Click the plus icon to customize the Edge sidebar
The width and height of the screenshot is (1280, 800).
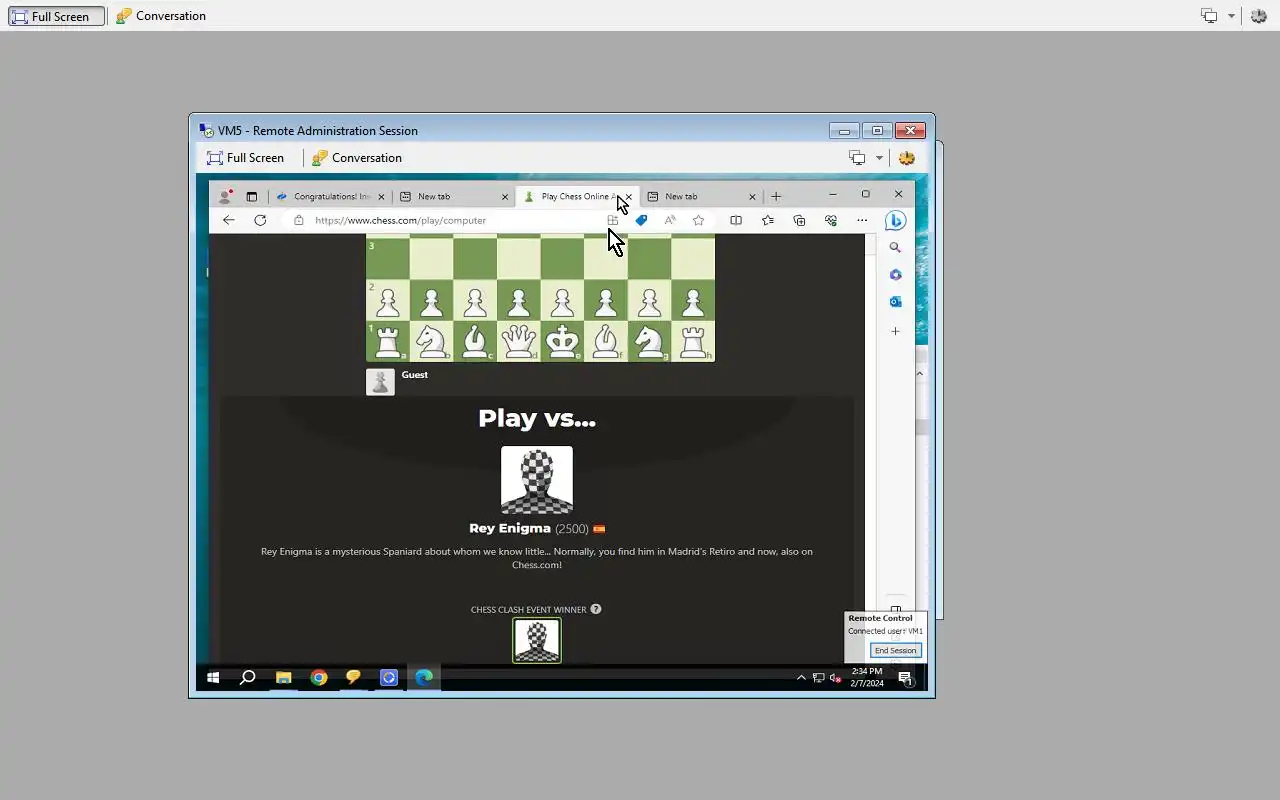click(x=895, y=331)
